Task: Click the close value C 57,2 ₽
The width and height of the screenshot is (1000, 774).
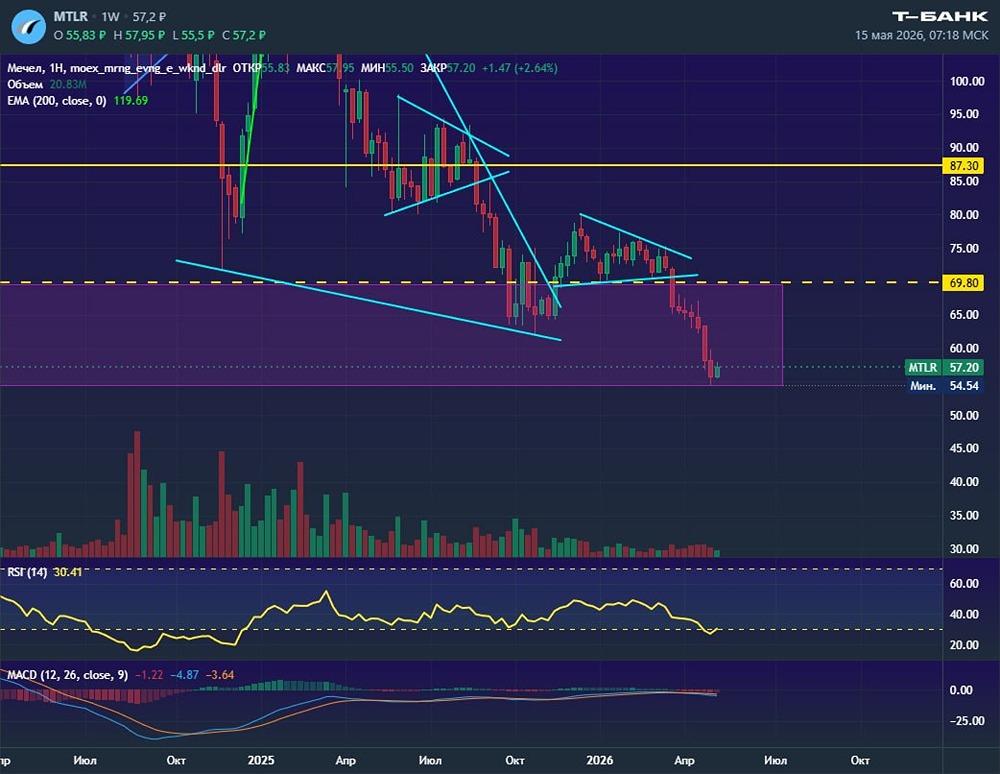Action: coord(244,35)
